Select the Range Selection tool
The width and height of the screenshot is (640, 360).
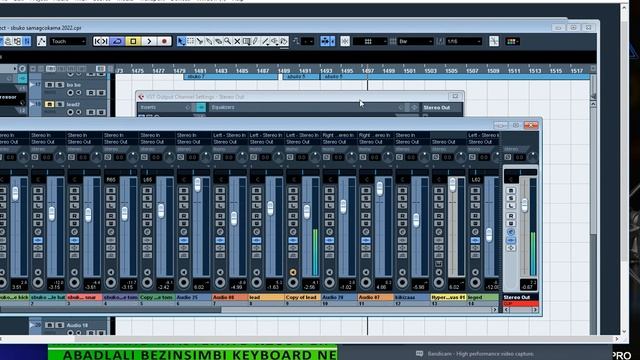point(191,41)
